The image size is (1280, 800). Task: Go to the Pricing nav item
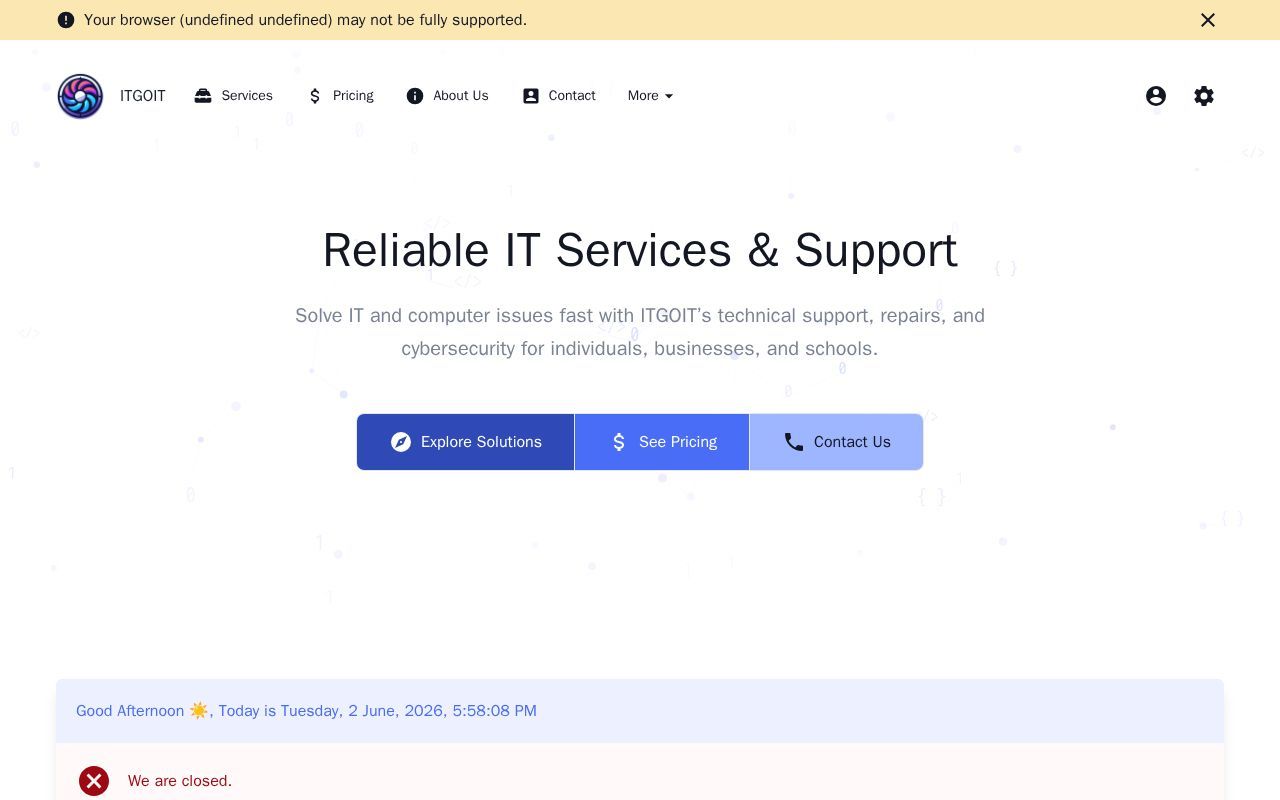pyautogui.click(x=341, y=96)
